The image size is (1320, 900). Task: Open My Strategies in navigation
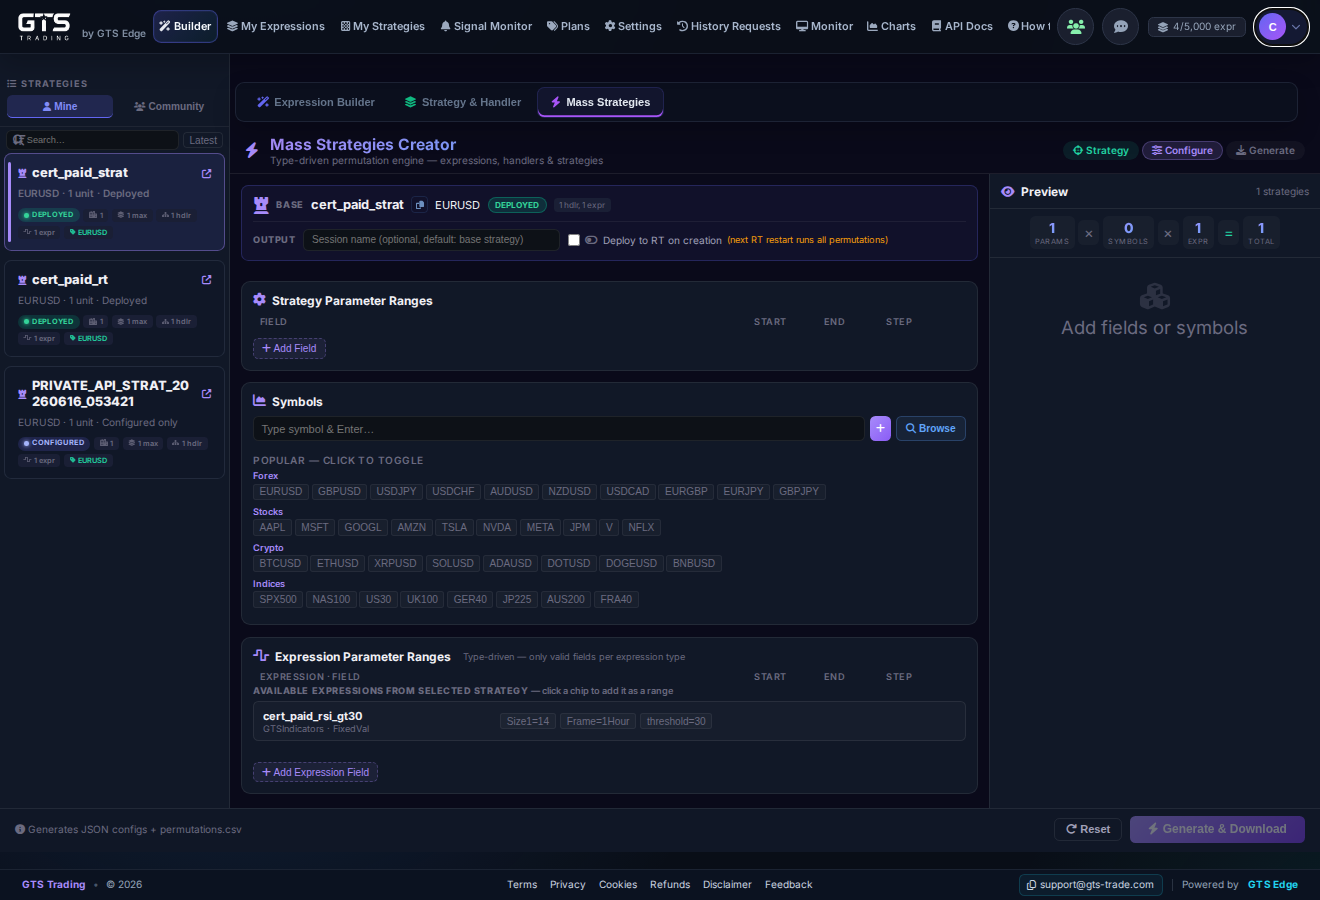tap(383, 26)
